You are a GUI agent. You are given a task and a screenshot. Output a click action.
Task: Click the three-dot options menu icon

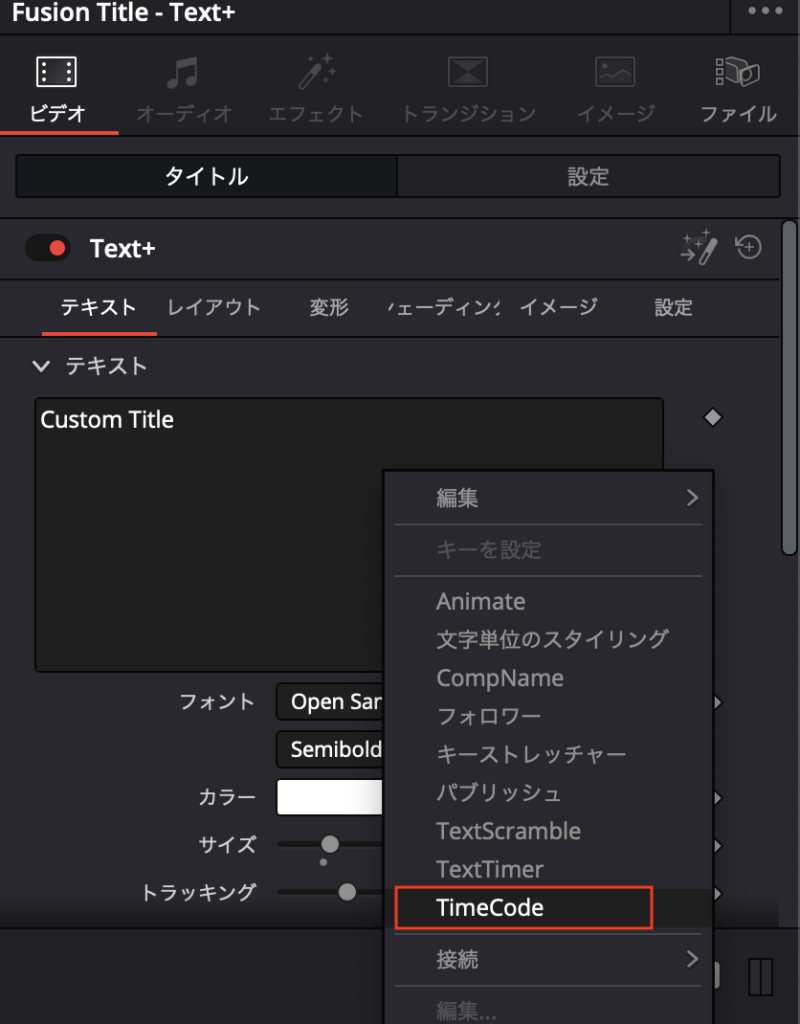coord(765,12)
